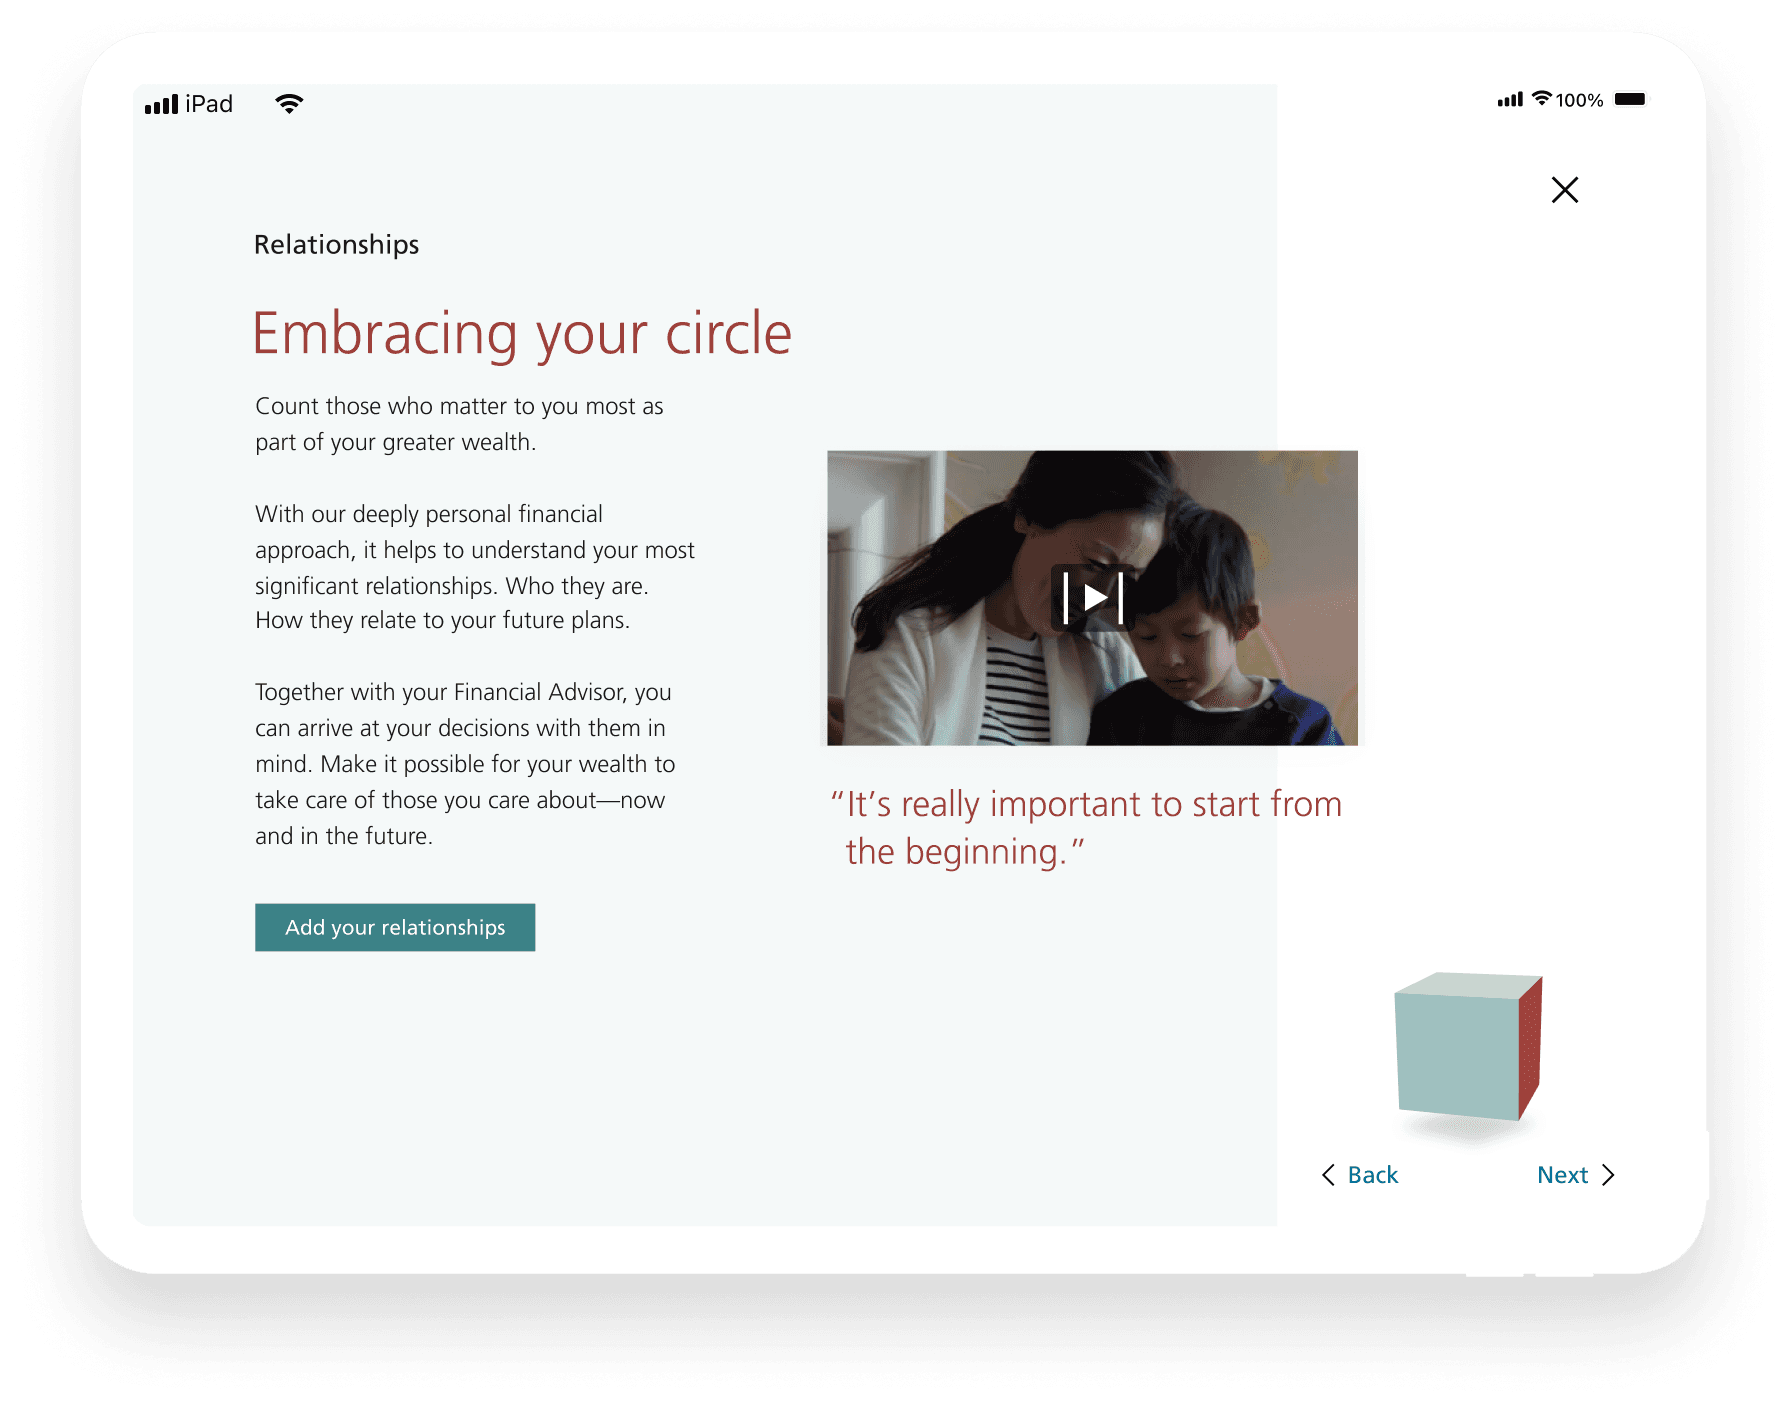1791x1406 pixels.
Task: Tap the left chevron beside Back
Action: (1328, 1175)
